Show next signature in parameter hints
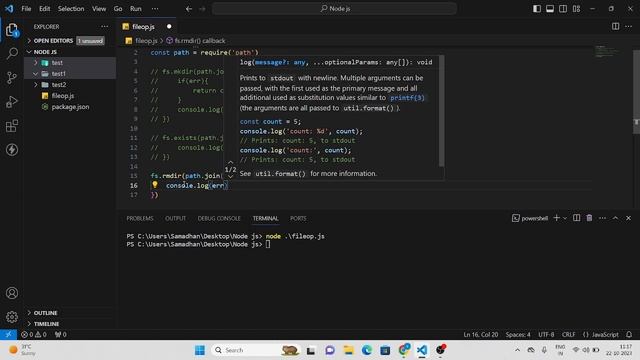This screenshot has height=360, width=640. point(230,176)
